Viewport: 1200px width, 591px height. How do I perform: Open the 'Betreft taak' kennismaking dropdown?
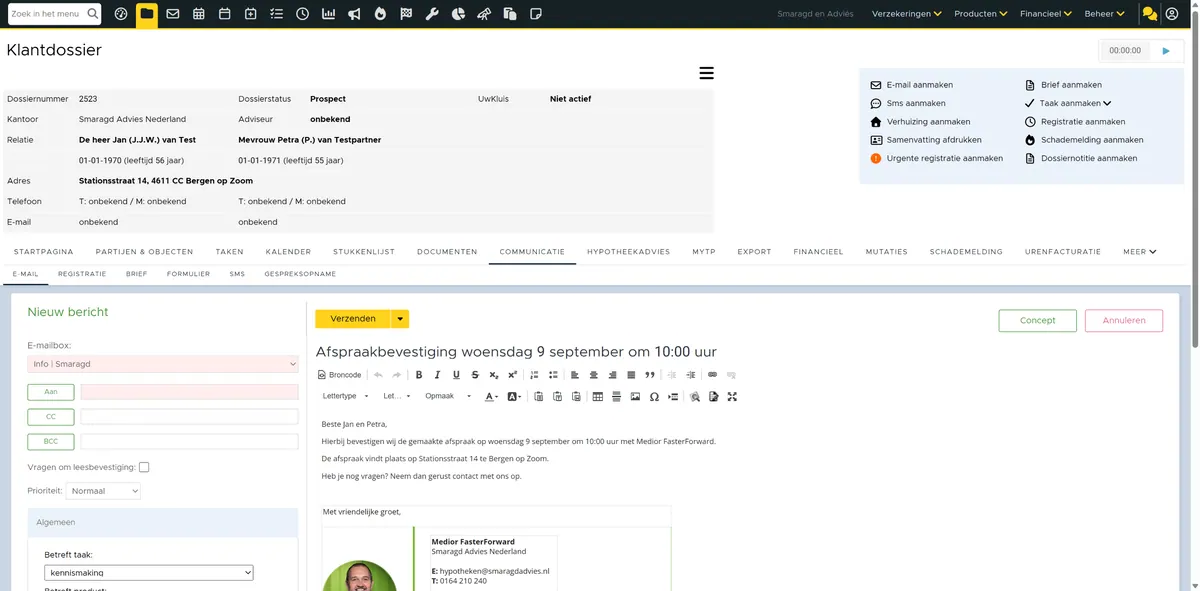tap(149, 573)
